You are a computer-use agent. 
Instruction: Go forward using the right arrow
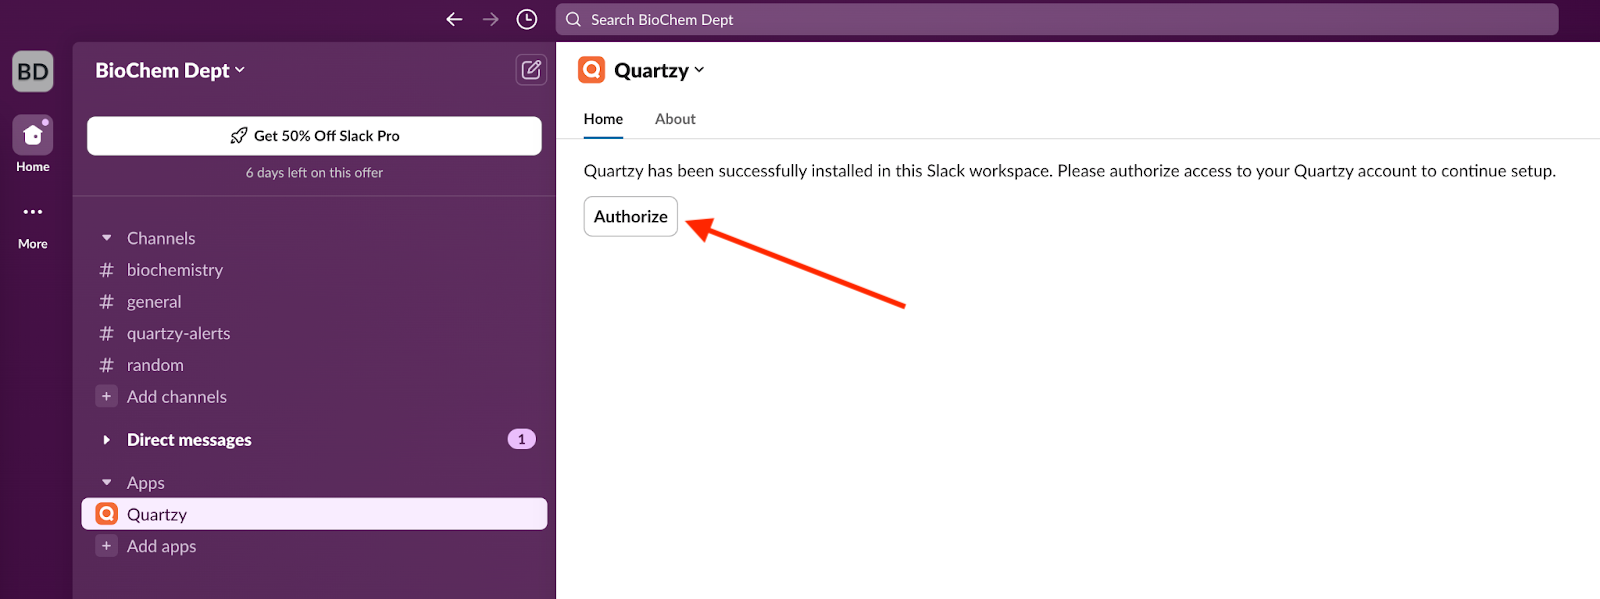click(490, 19)
